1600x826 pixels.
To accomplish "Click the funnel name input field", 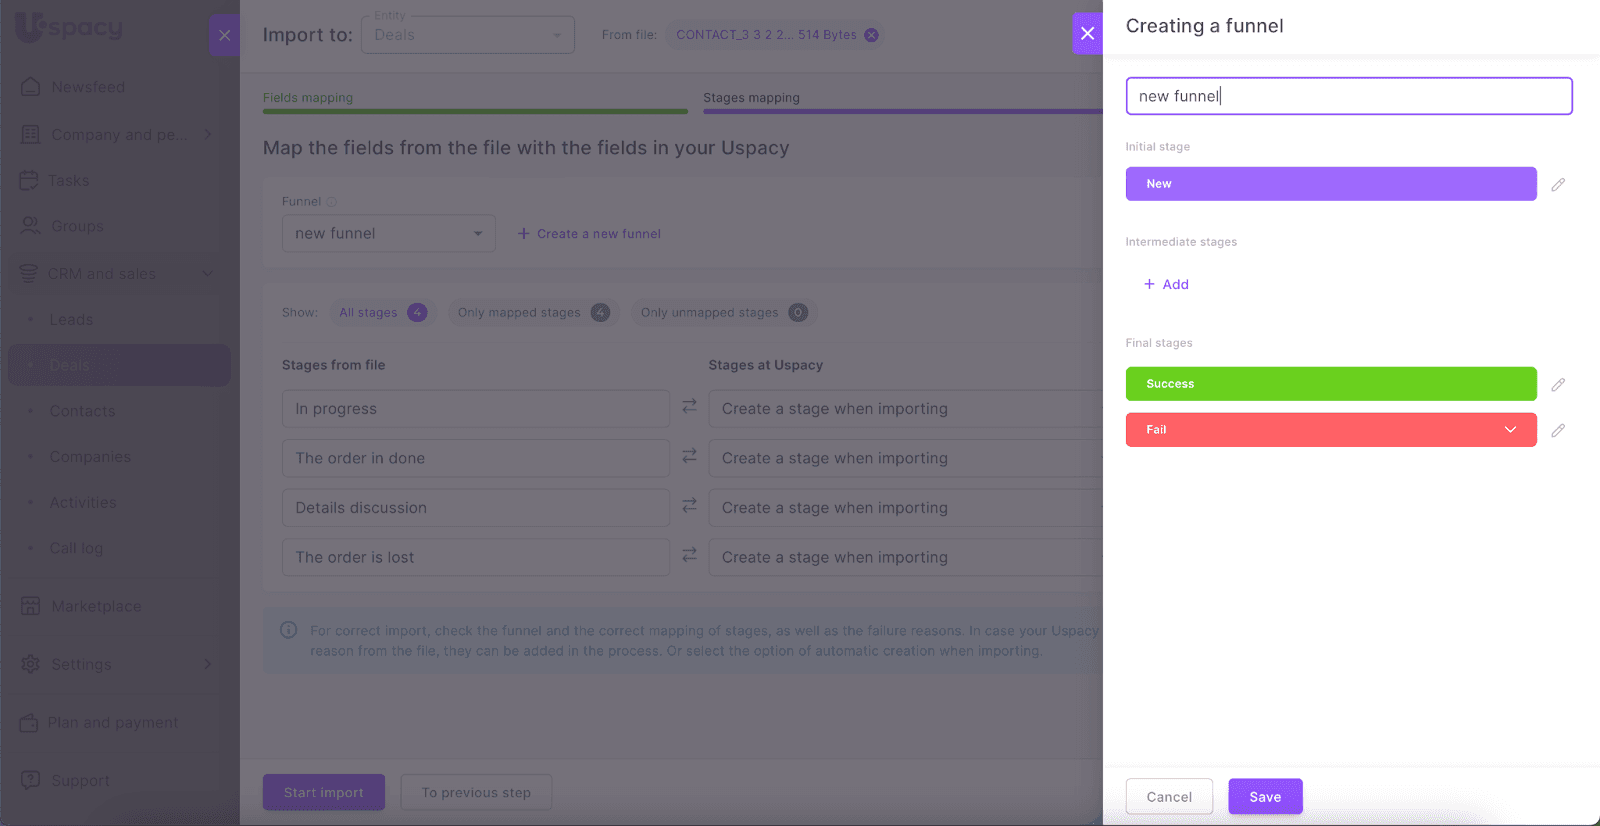I will coord(1349,96).
